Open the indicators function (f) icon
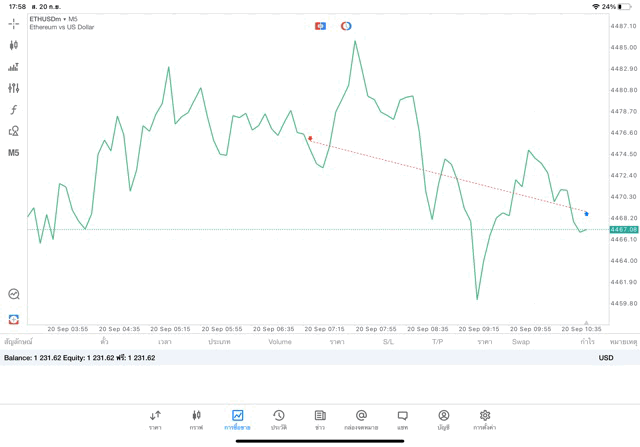This screenshot has width=640, height=447. 14,110
